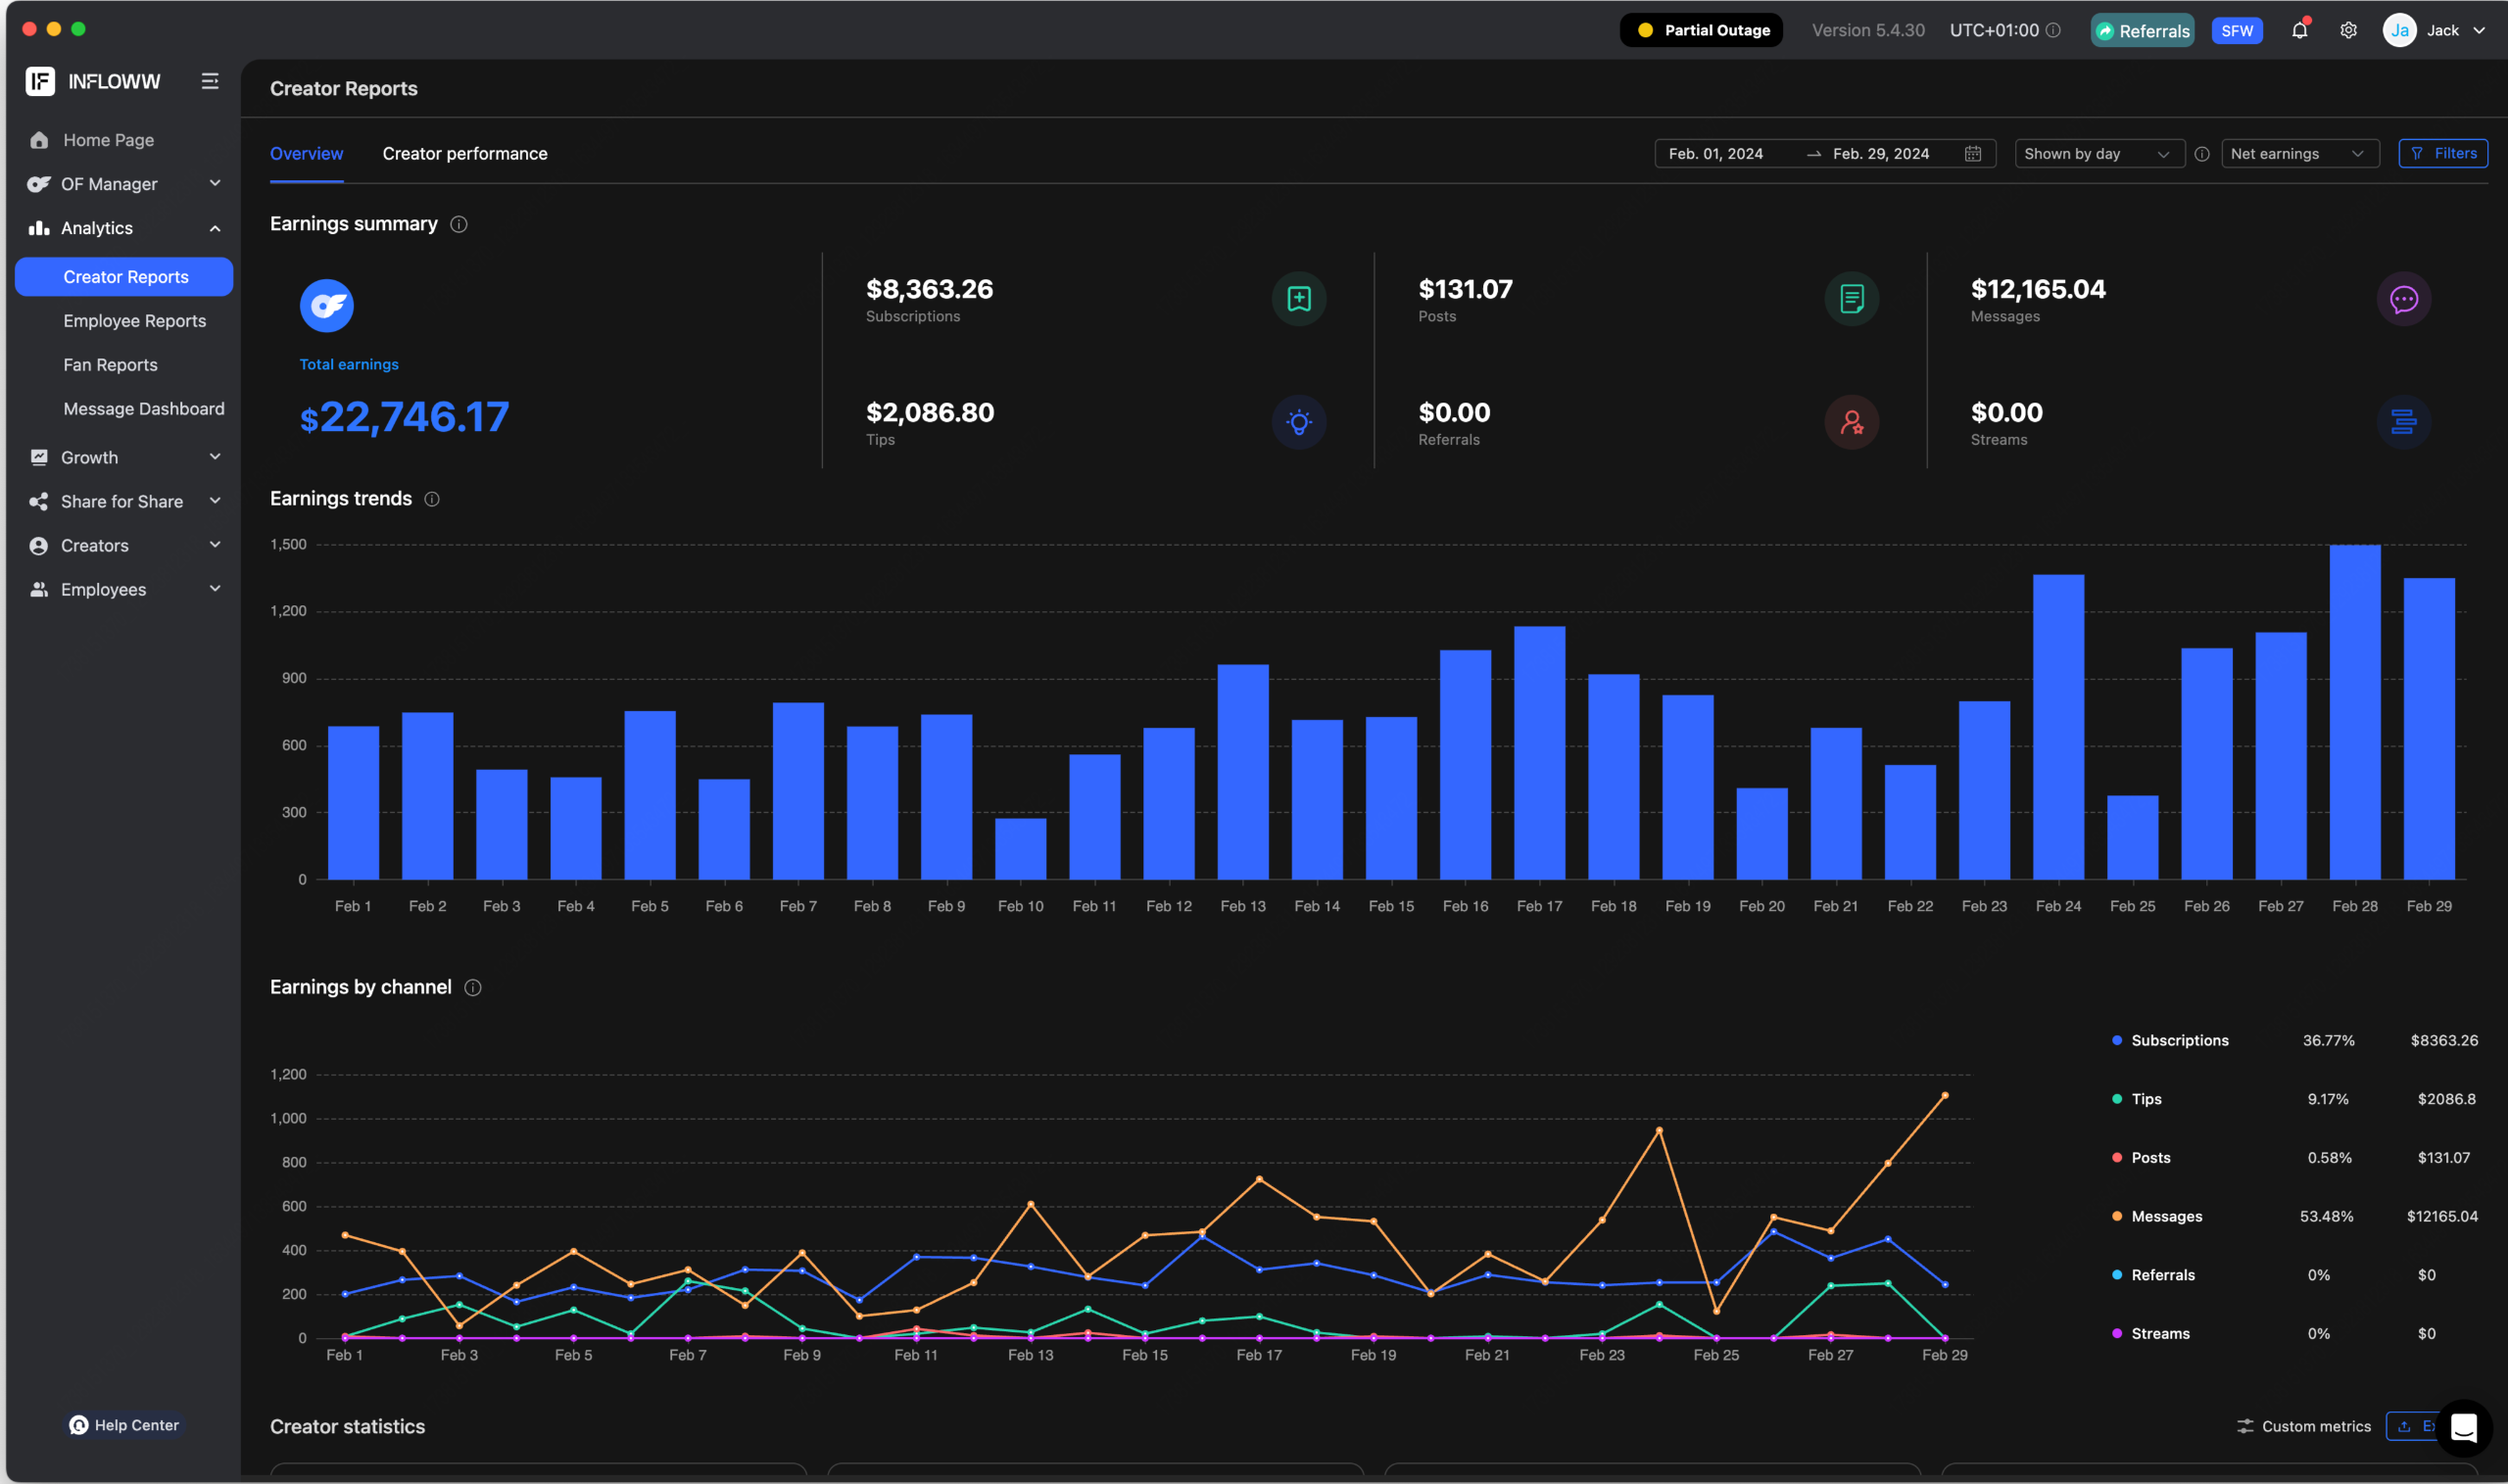Open settings via the gear icon
2508x1484 pixels.
pyautogui.click(x=2348, y=30)
